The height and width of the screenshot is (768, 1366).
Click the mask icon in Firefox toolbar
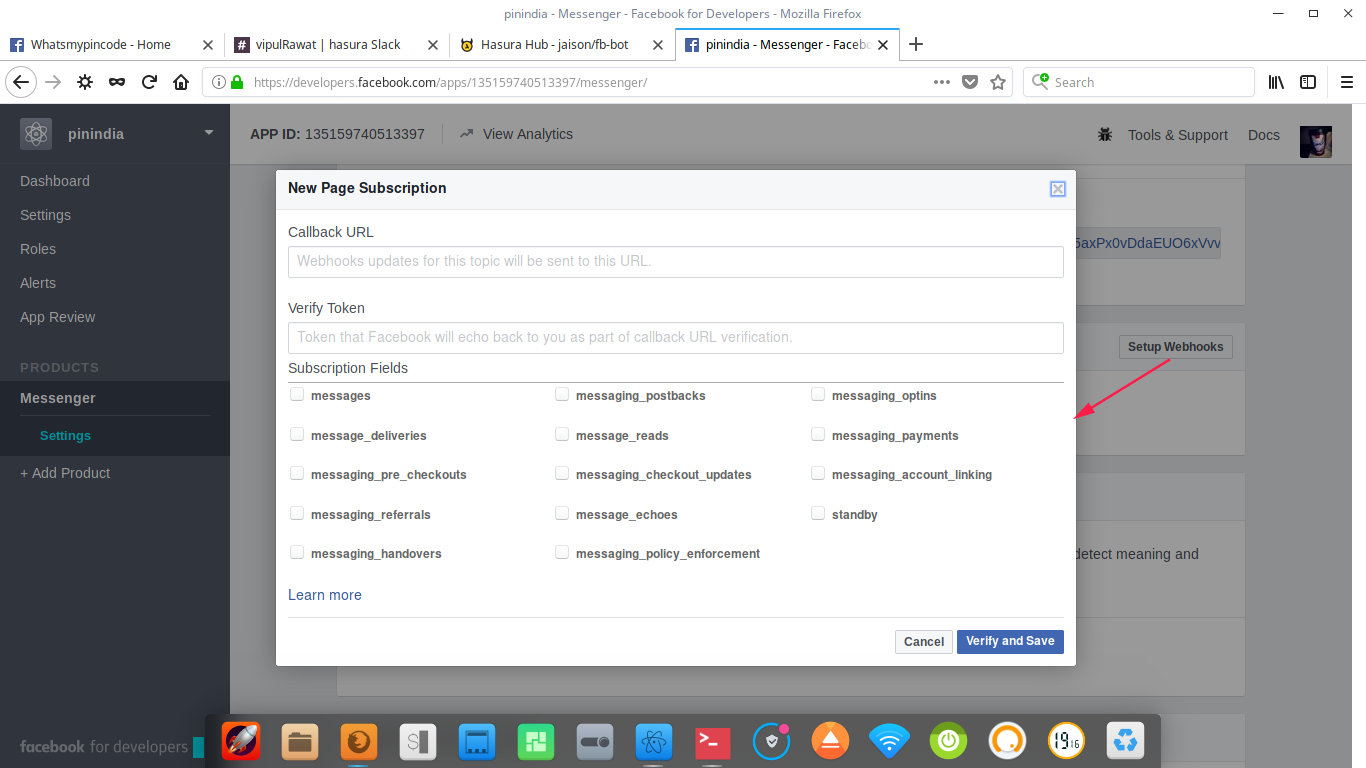(x=117, y=82)
